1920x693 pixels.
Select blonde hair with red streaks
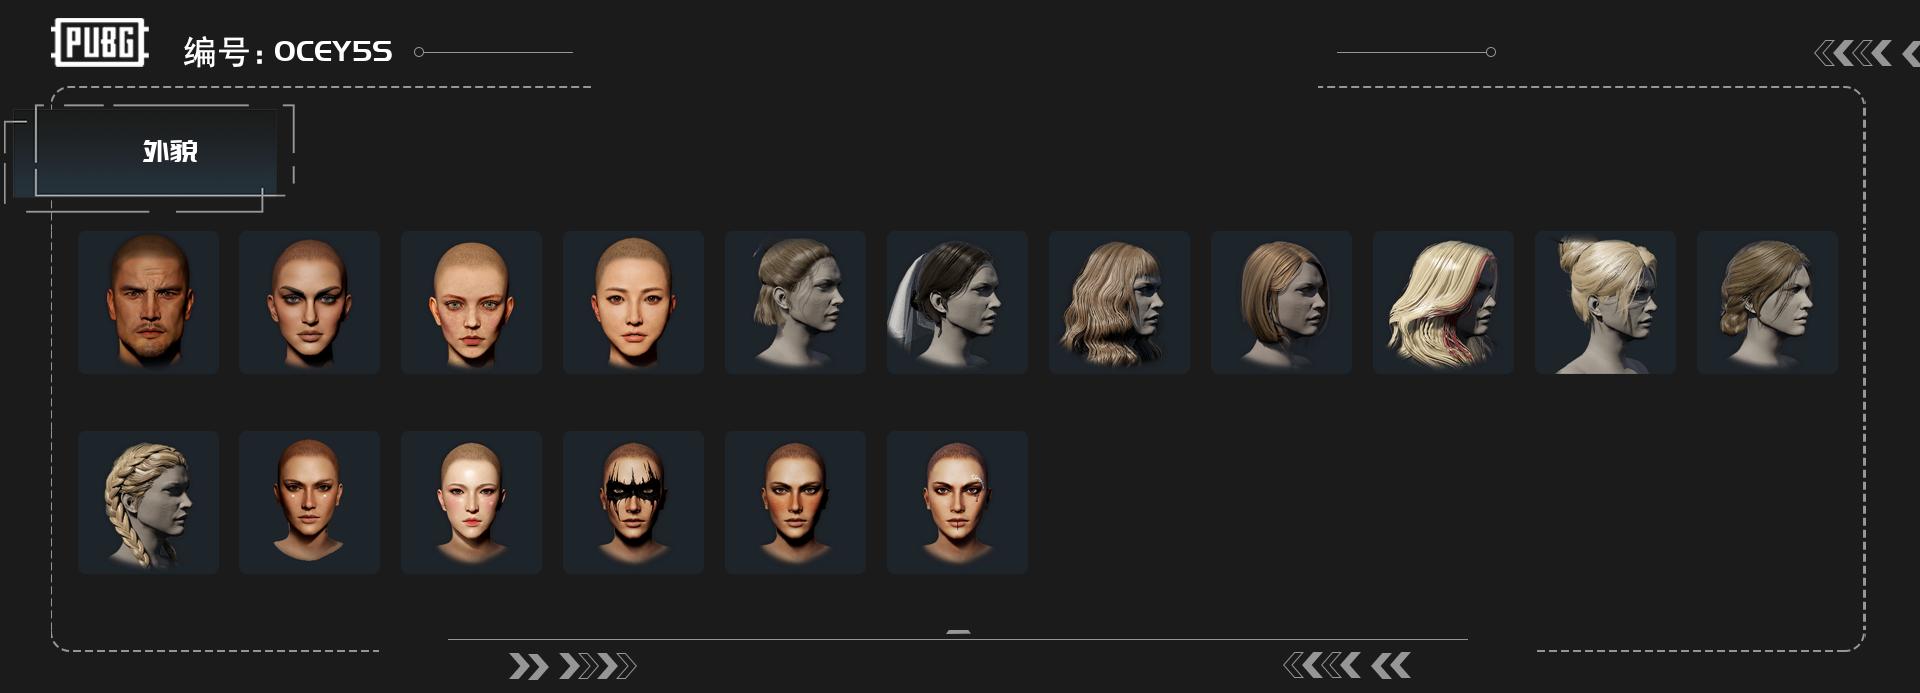[x=1443, y=302]
